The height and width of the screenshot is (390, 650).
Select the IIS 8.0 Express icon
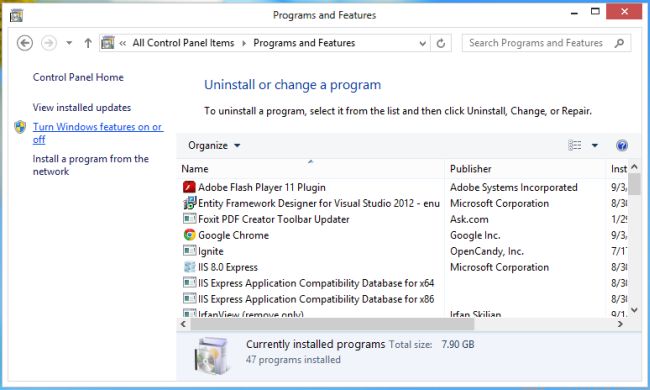pos(189,267)
